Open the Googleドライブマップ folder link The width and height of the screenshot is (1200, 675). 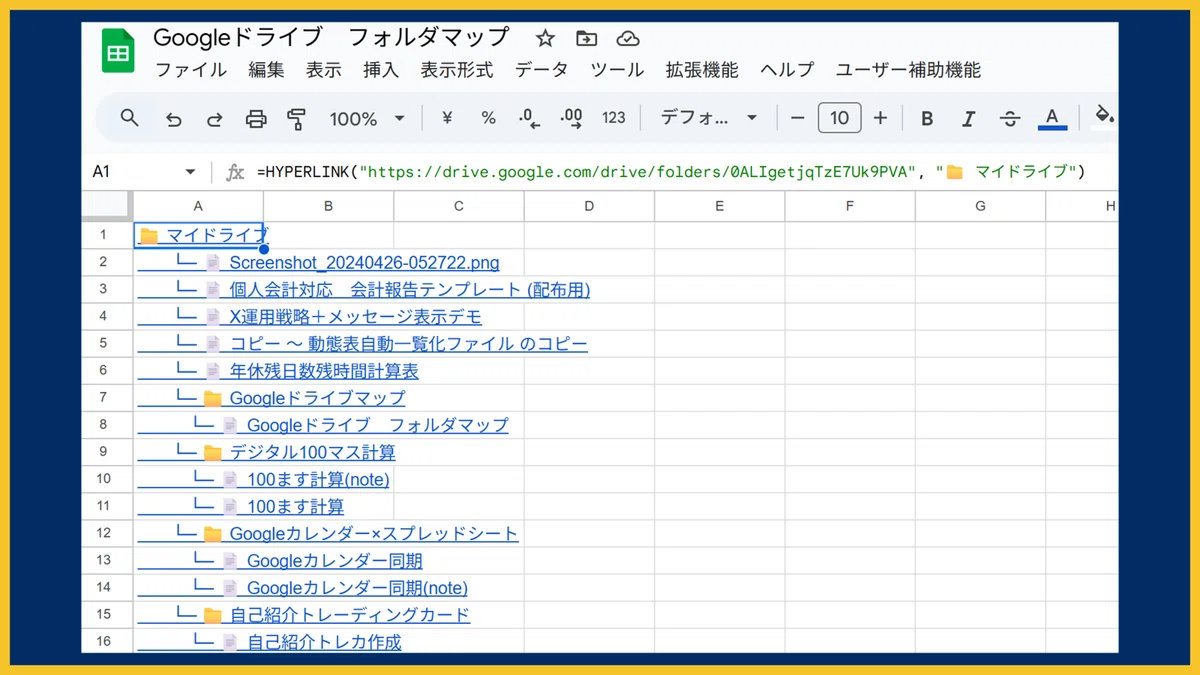coord(317,398)
